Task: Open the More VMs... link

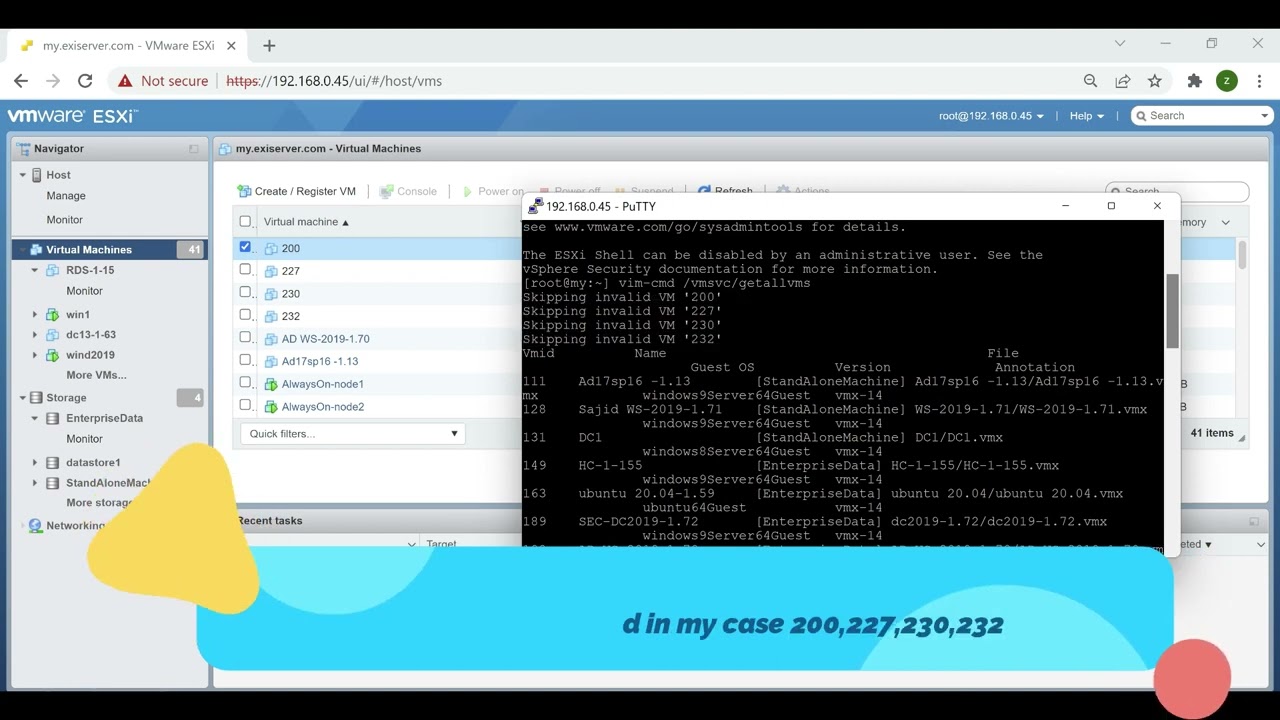Action: (96, 376)
